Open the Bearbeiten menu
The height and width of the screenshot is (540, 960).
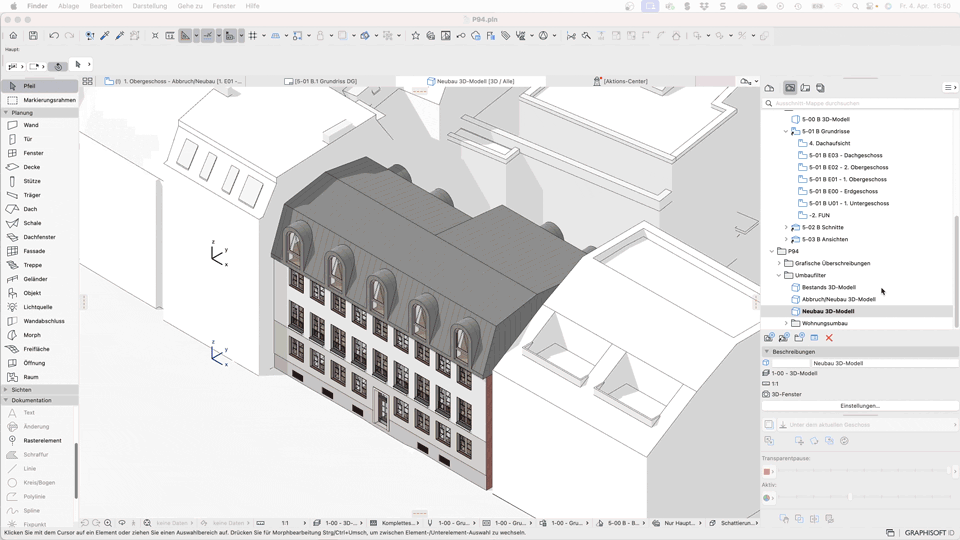point(106,6)
